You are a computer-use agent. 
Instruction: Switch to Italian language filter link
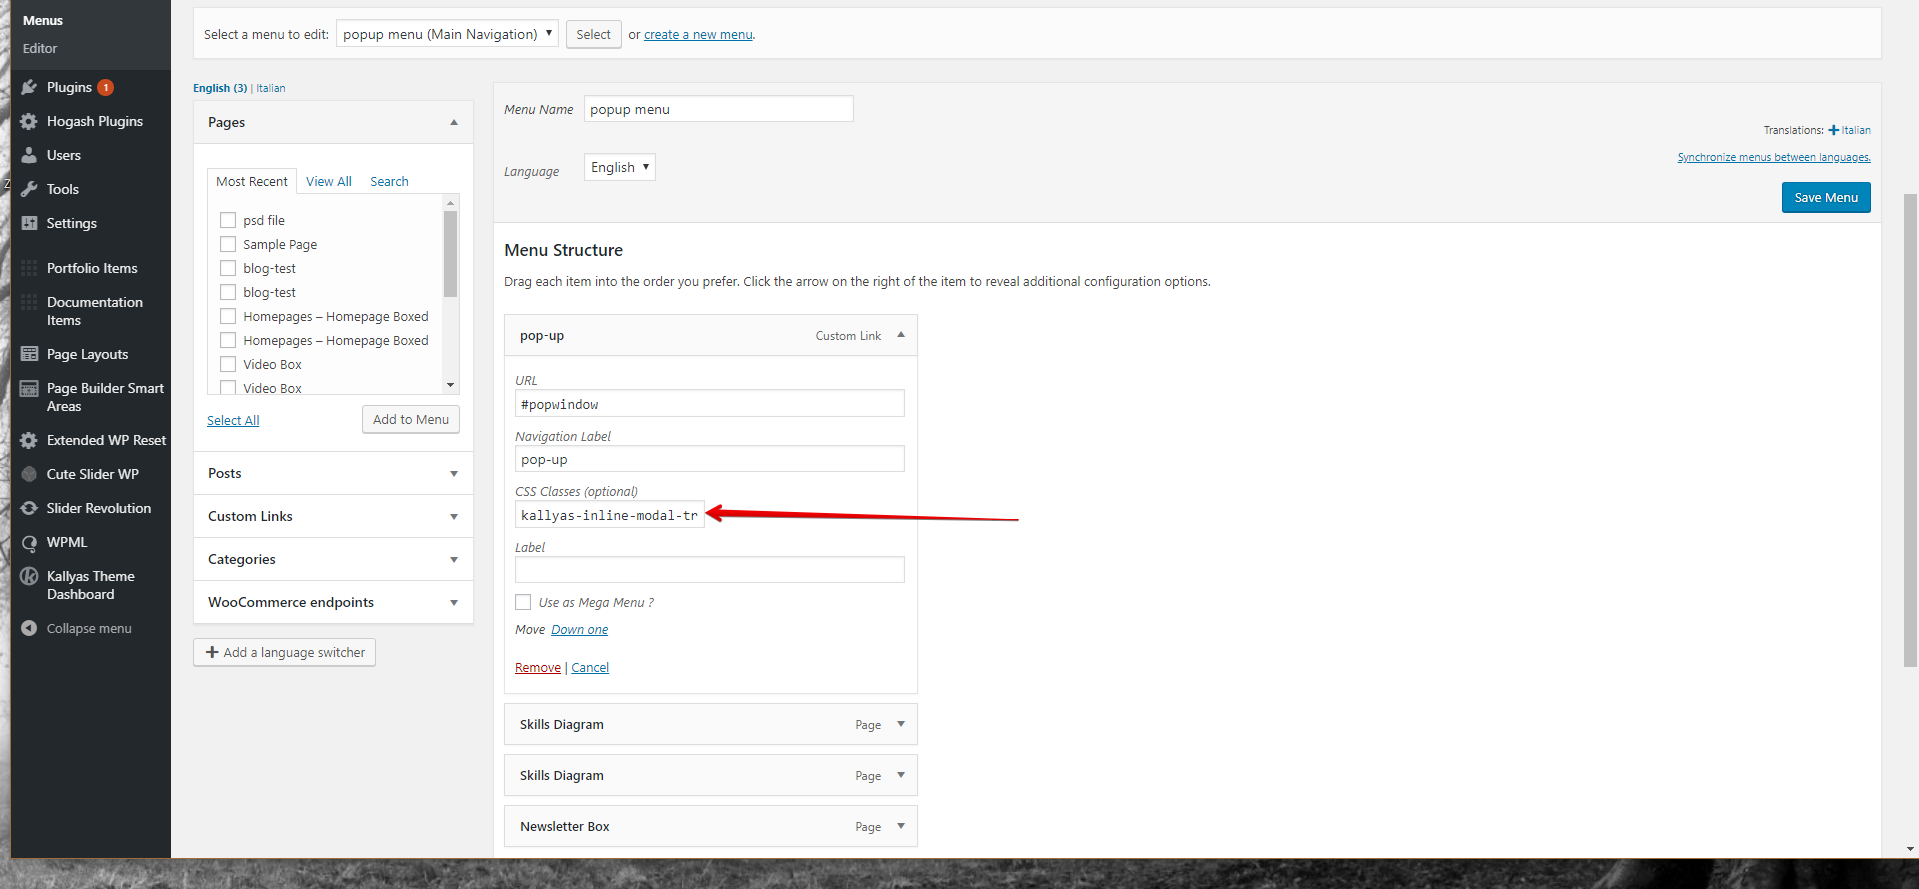coord(271,88)
